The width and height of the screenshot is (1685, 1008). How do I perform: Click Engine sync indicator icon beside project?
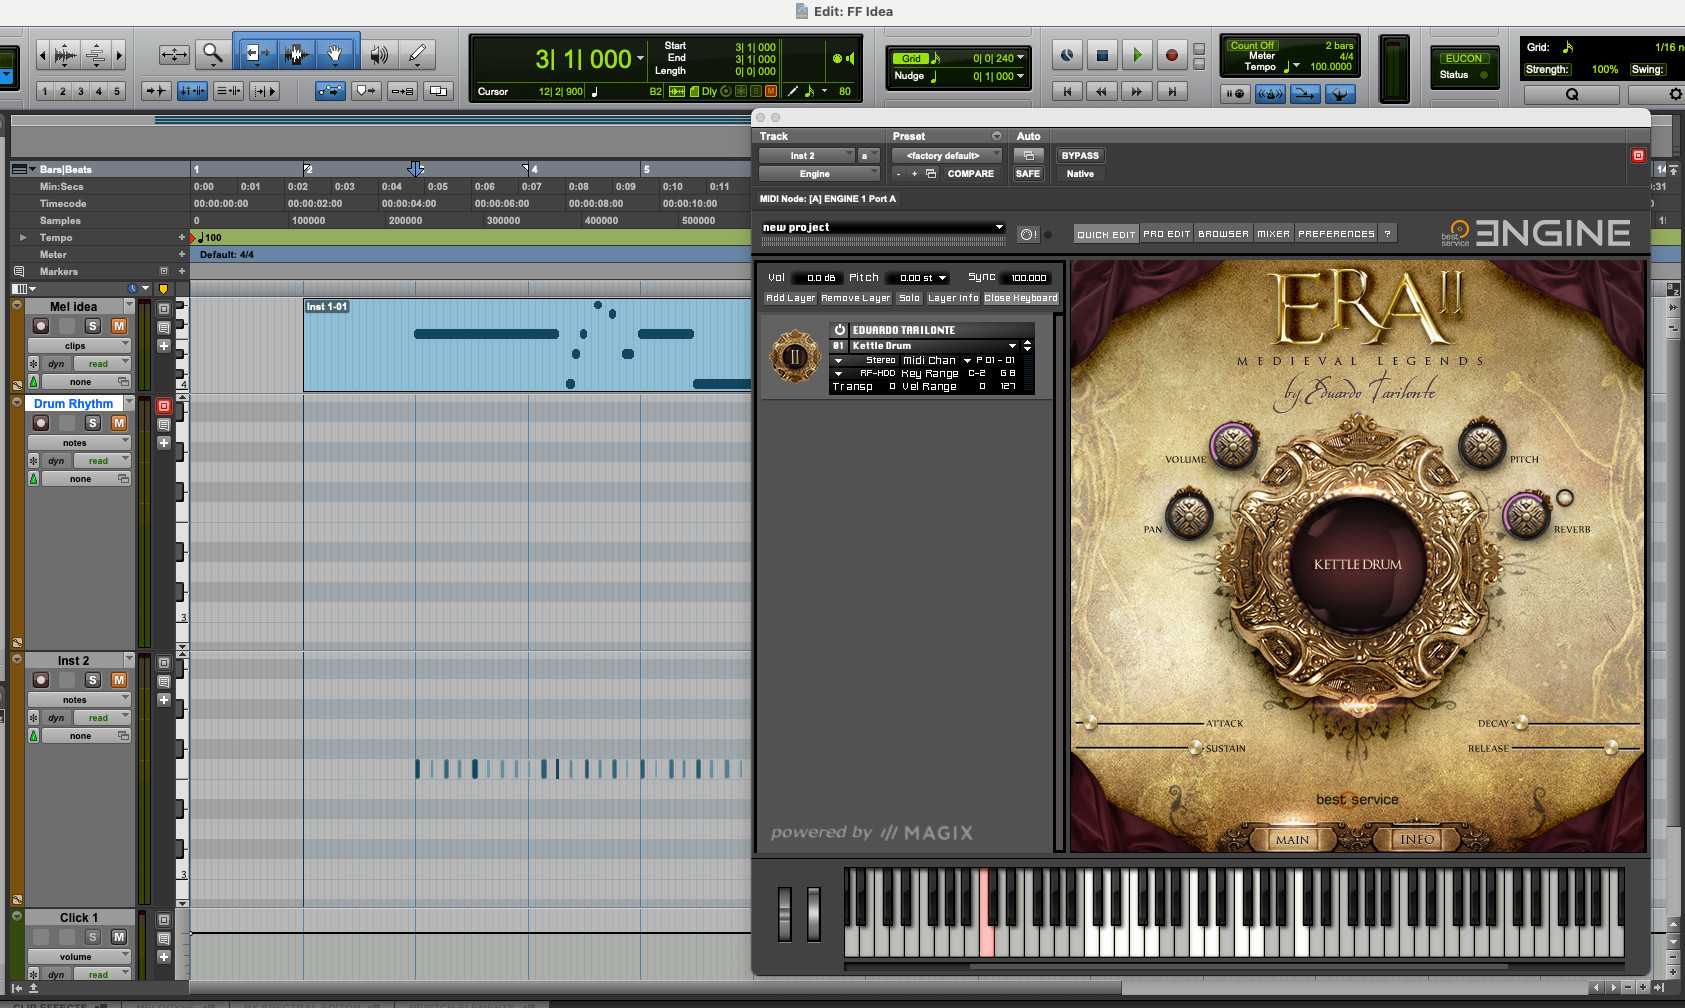1028,235
